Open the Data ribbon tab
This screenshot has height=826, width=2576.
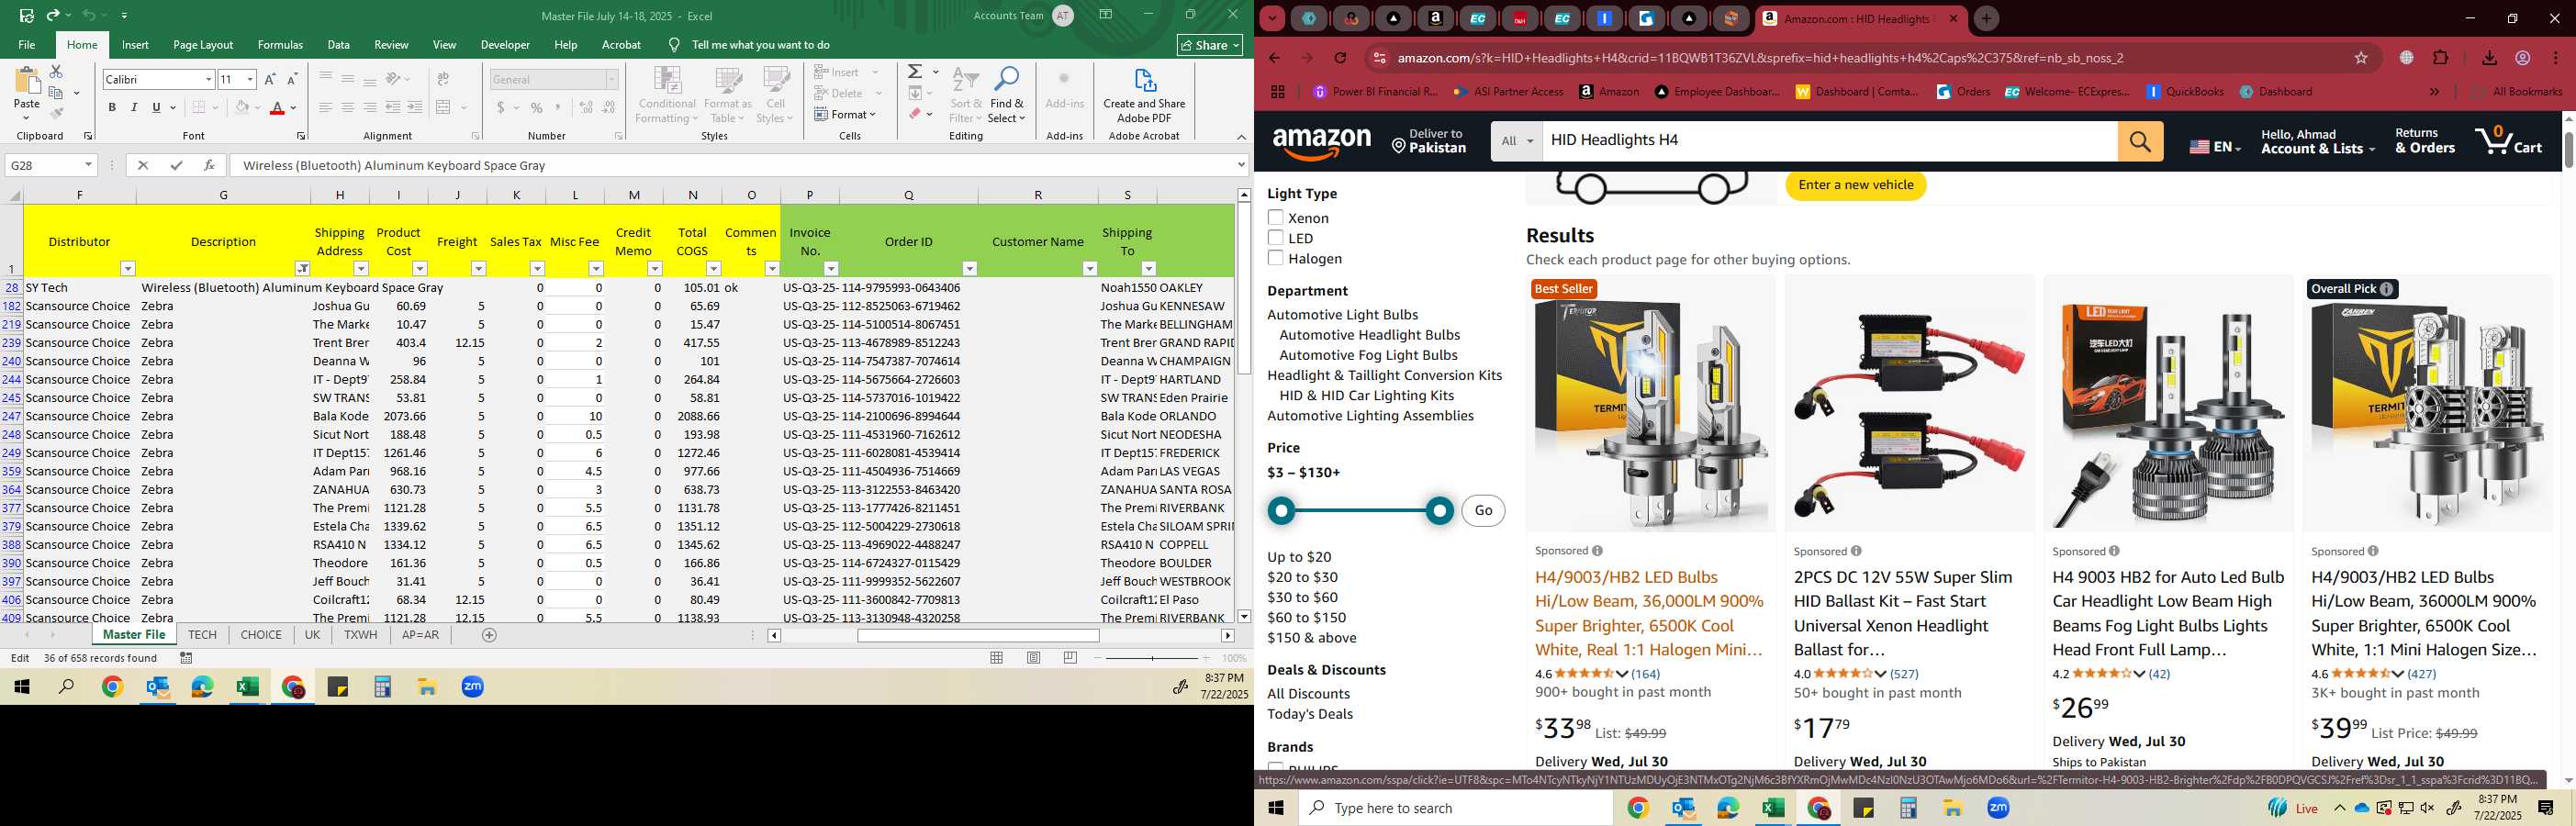coord(339,45)
